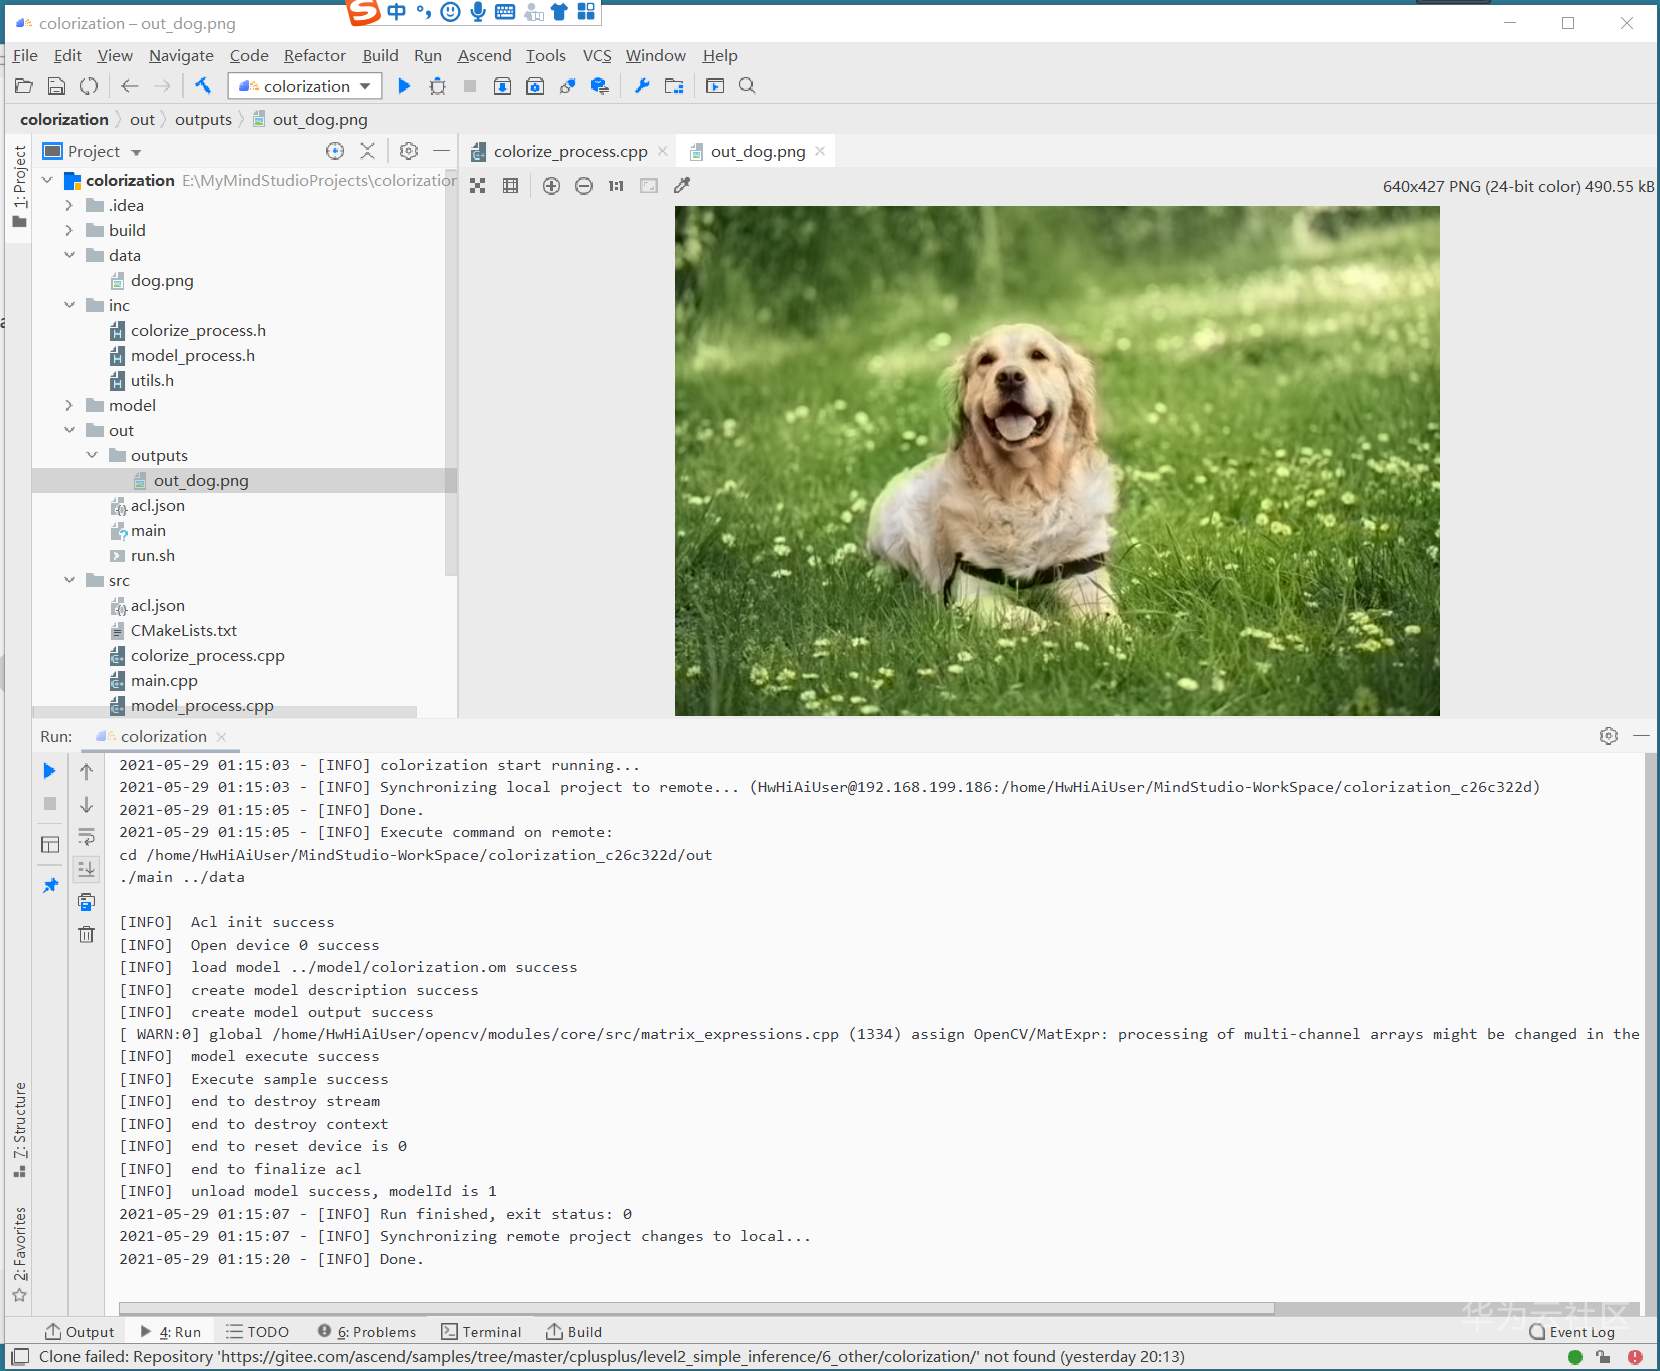The image size is (1660, 1371).
Task: Select the run.sh file in tree
Action: click(x=152, y=556)
